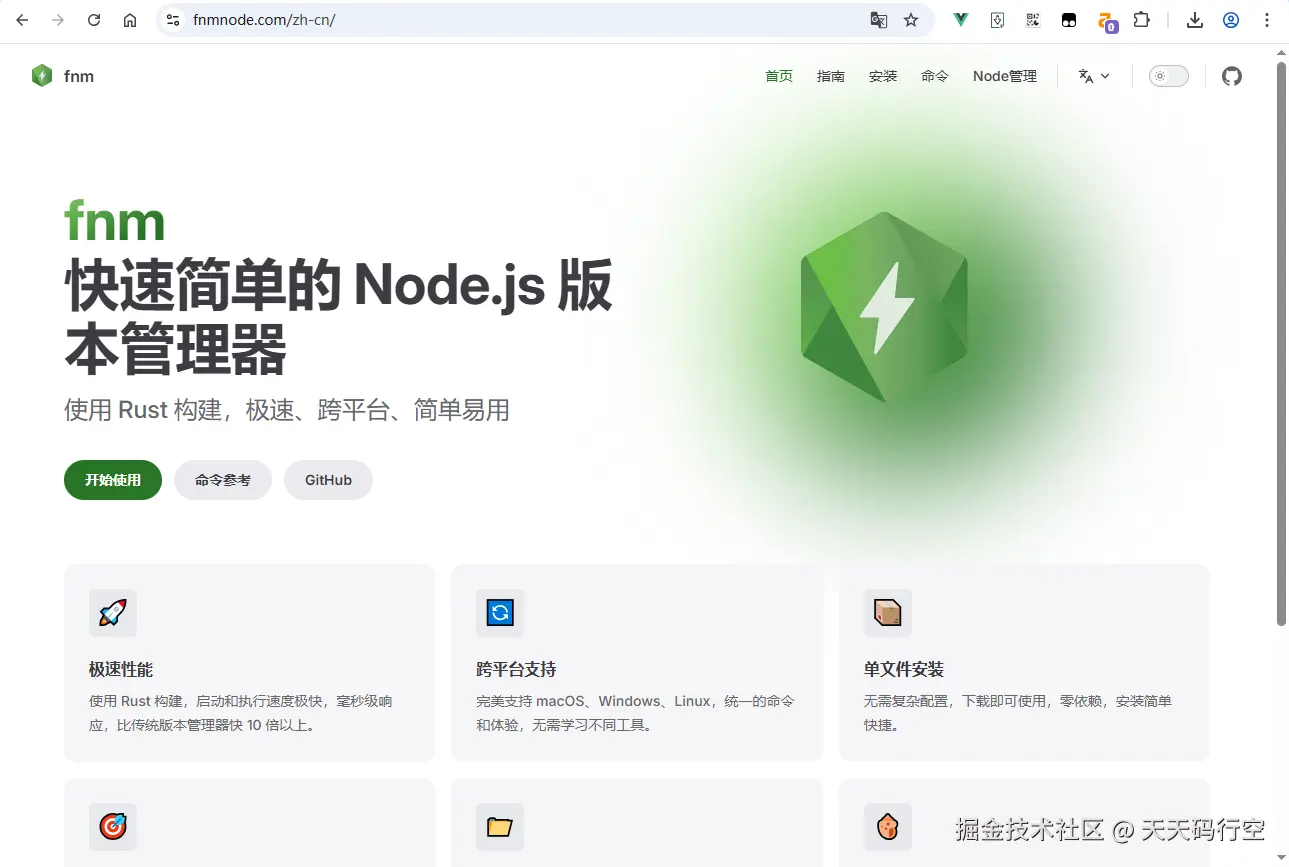Click the 命令参考 button

pyautogui.click(x=223, y=480)
